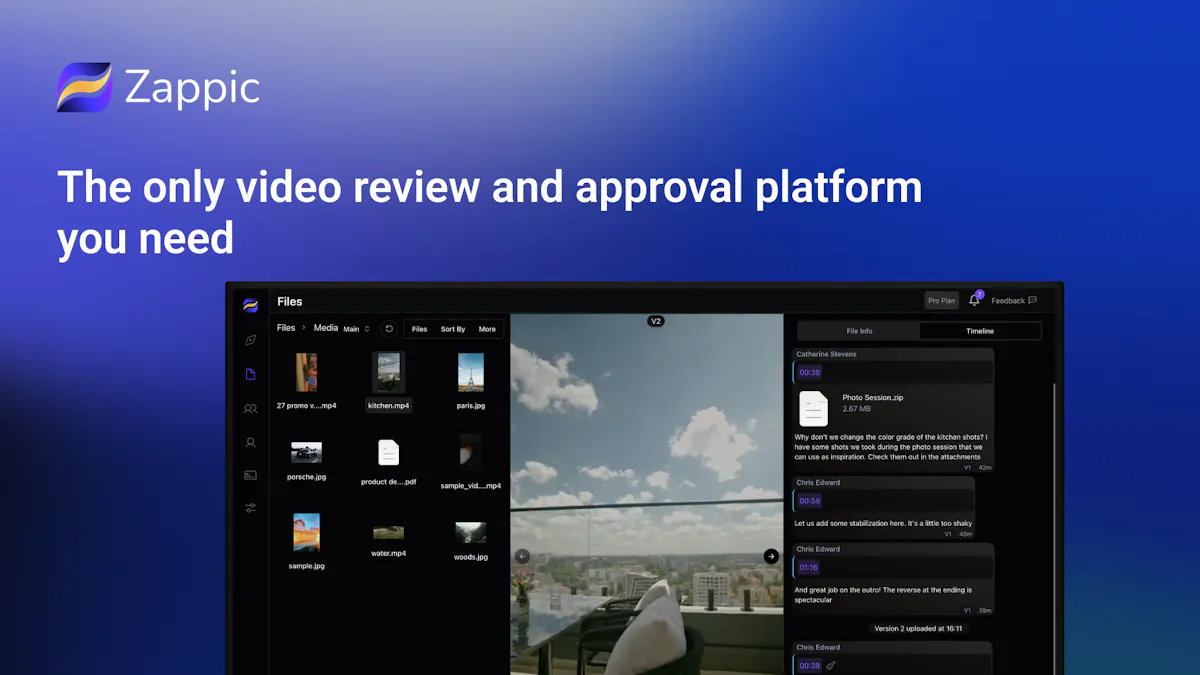Open the Sort By menu
1200x675 pixels.
pyautogui.click(x=453, y=329)
